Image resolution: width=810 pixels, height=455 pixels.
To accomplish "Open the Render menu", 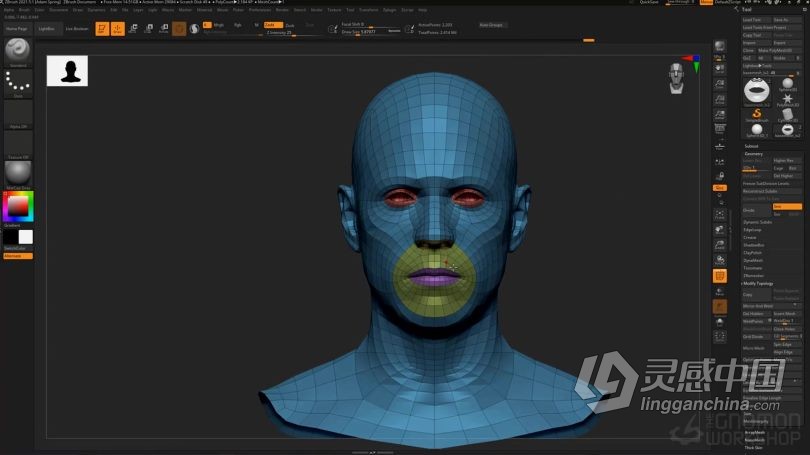I will pos(282,10).
